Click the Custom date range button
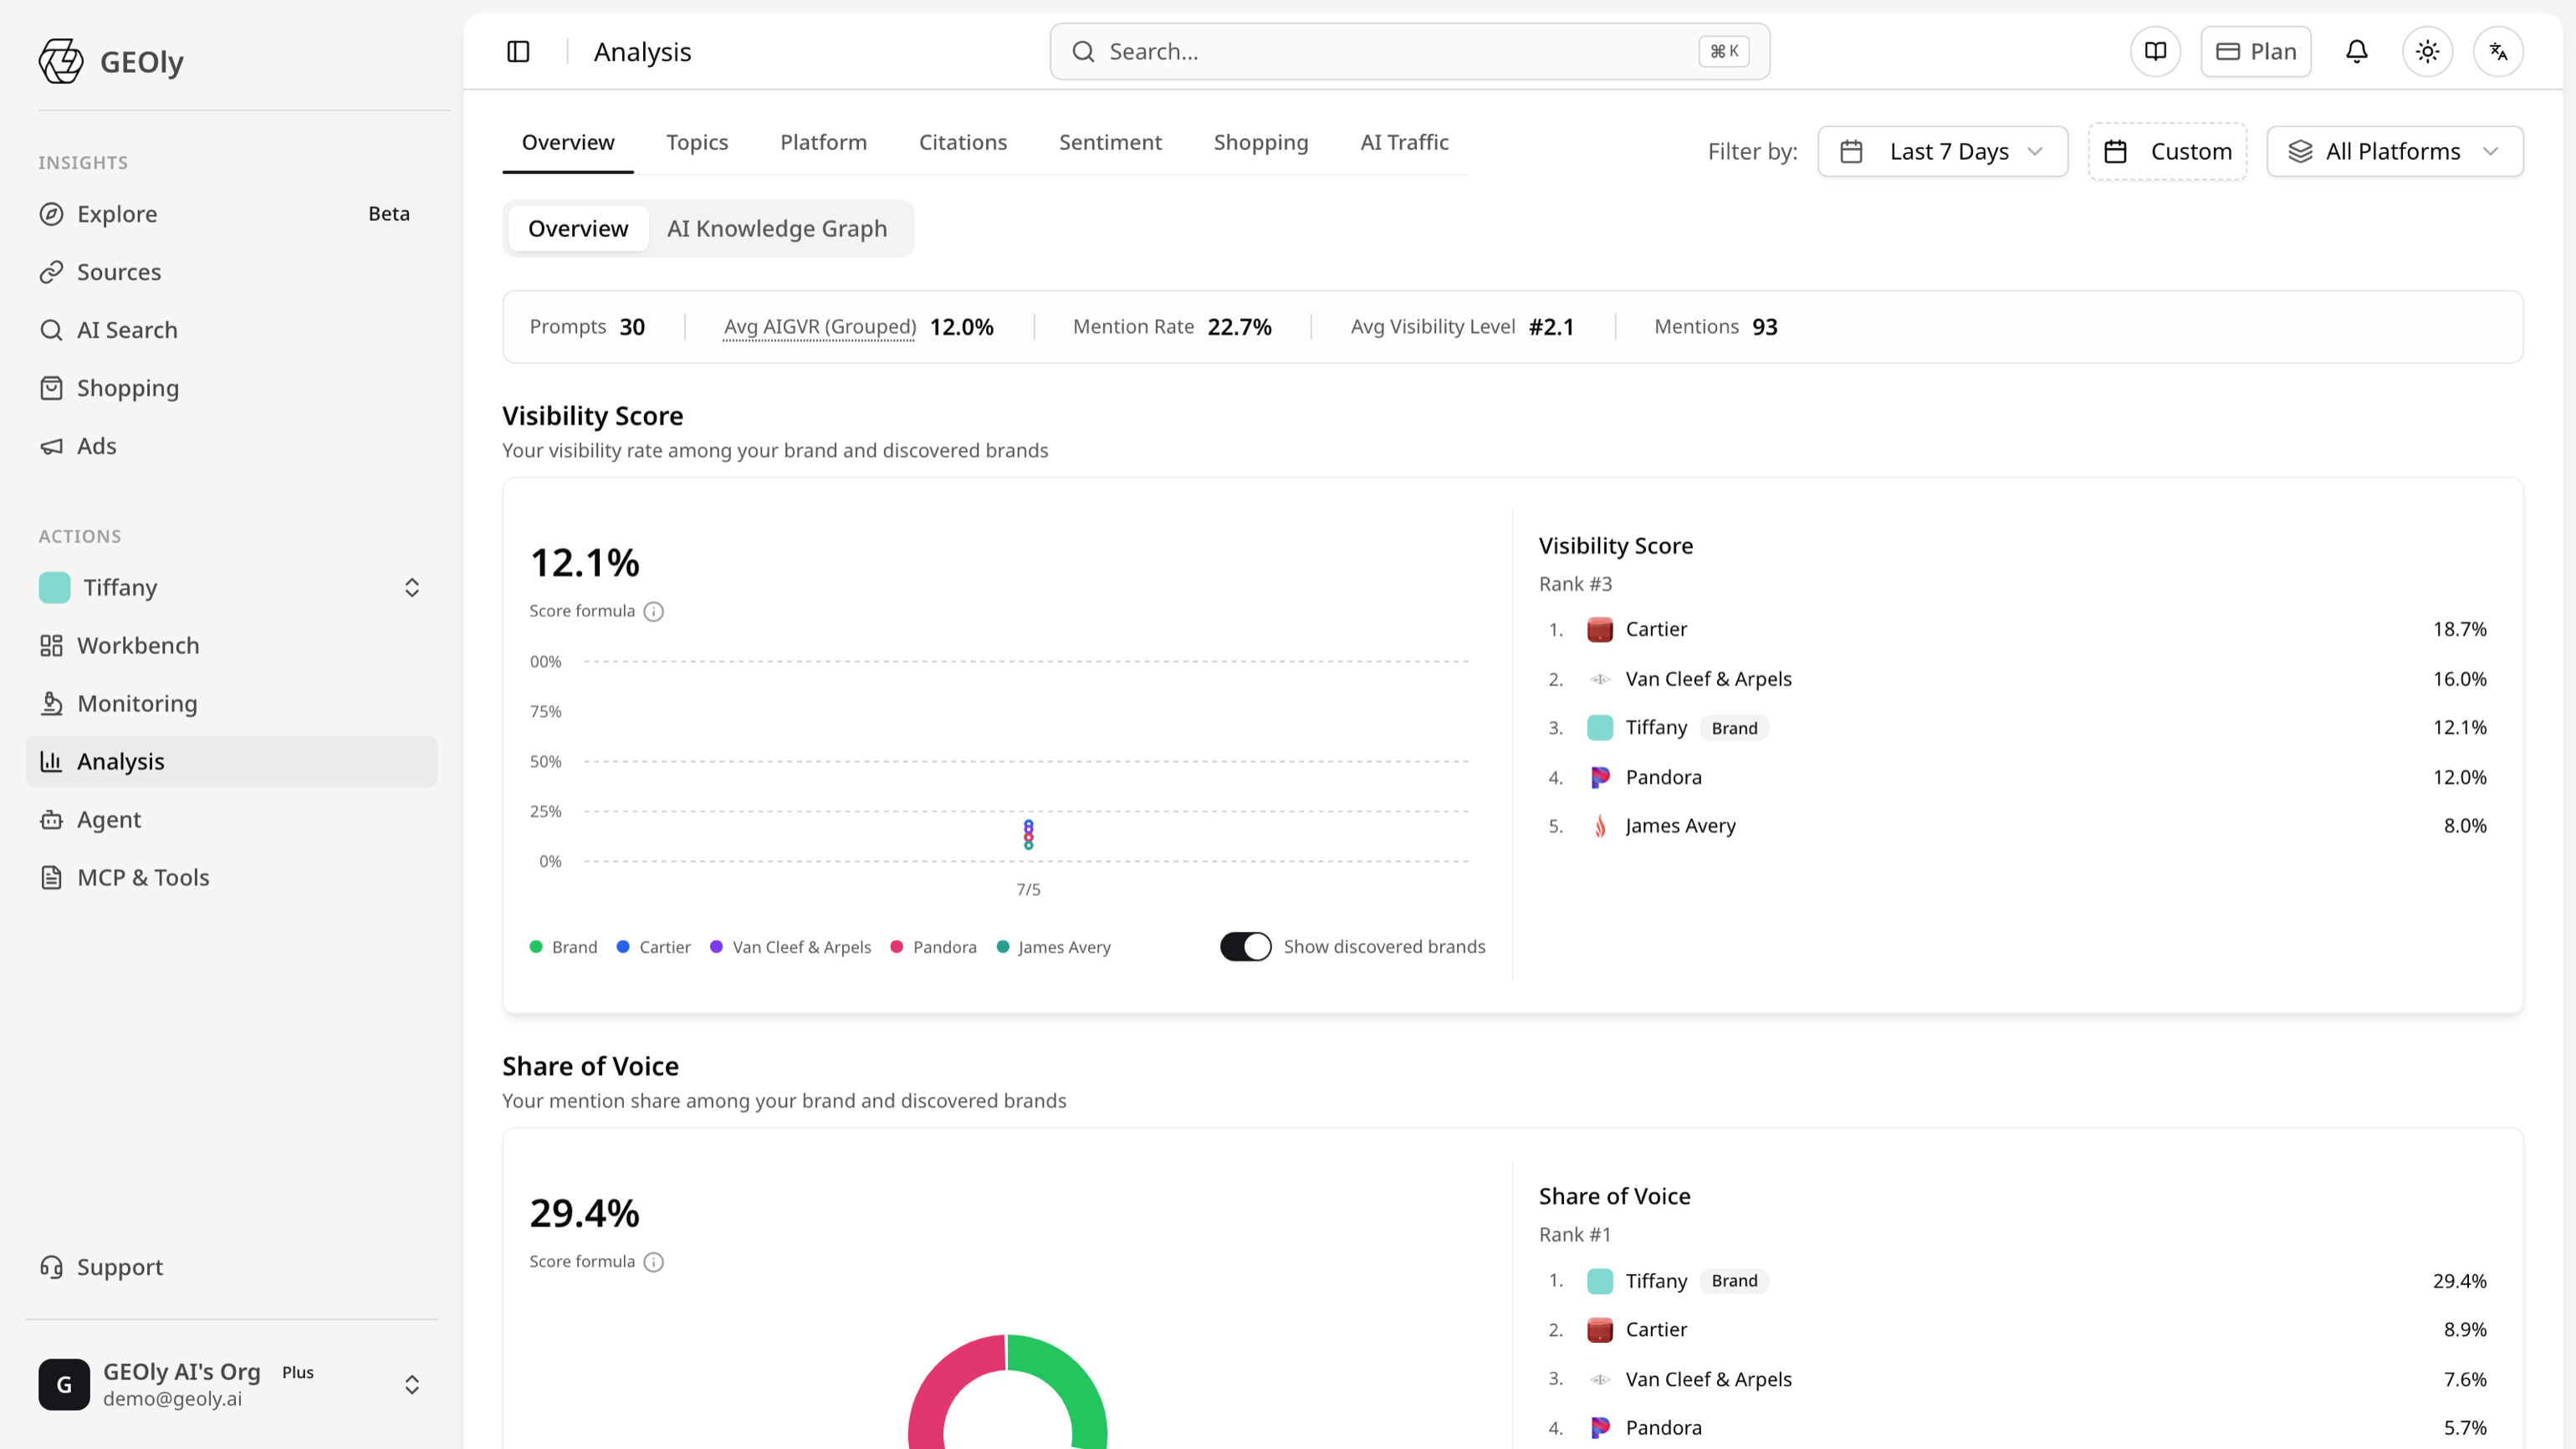2576x1449 pixels. [2167, 151]
